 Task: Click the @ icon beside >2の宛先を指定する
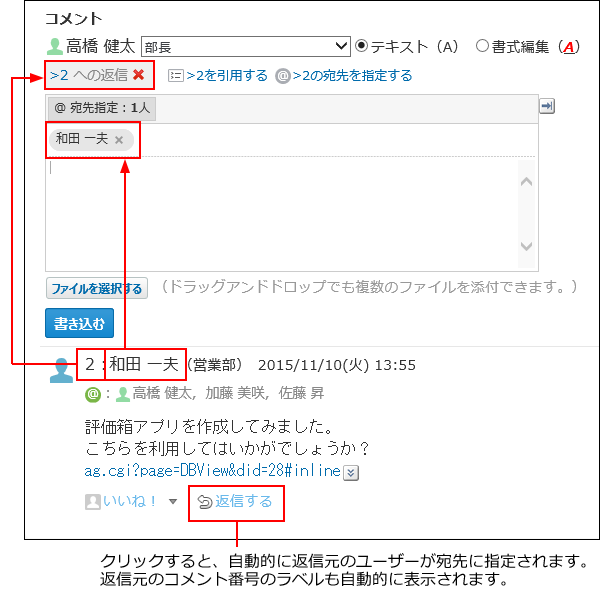pos(283,76)
